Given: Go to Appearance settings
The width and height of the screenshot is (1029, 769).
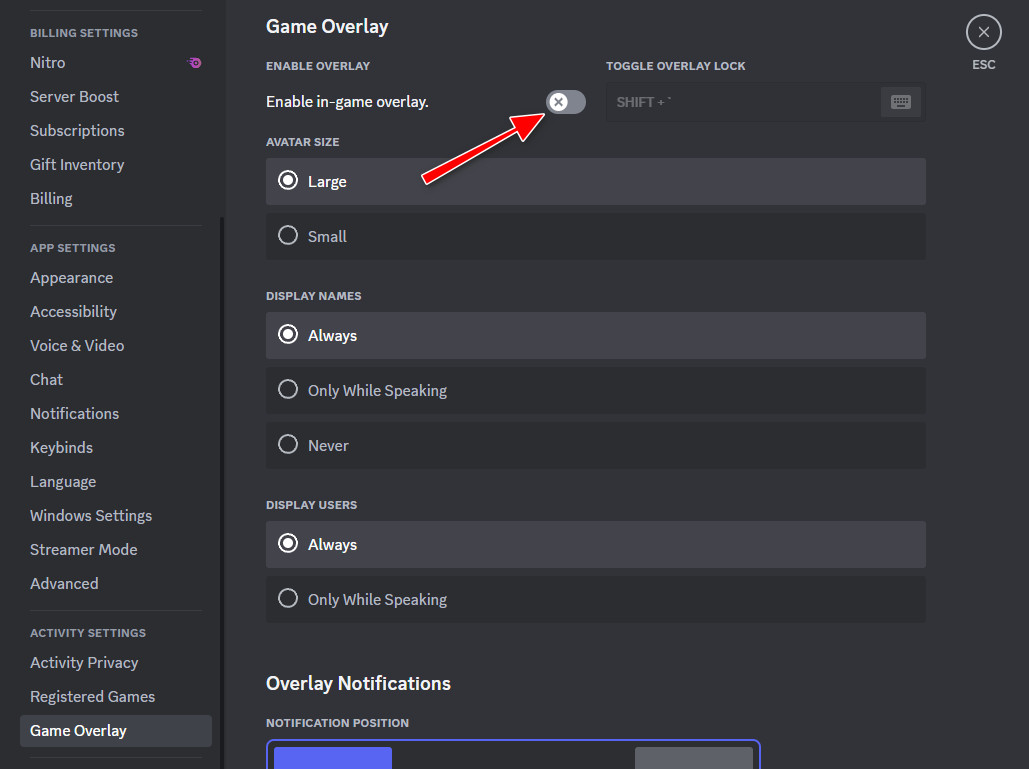Looking at the screenshot, I should (x=71, y=278).
